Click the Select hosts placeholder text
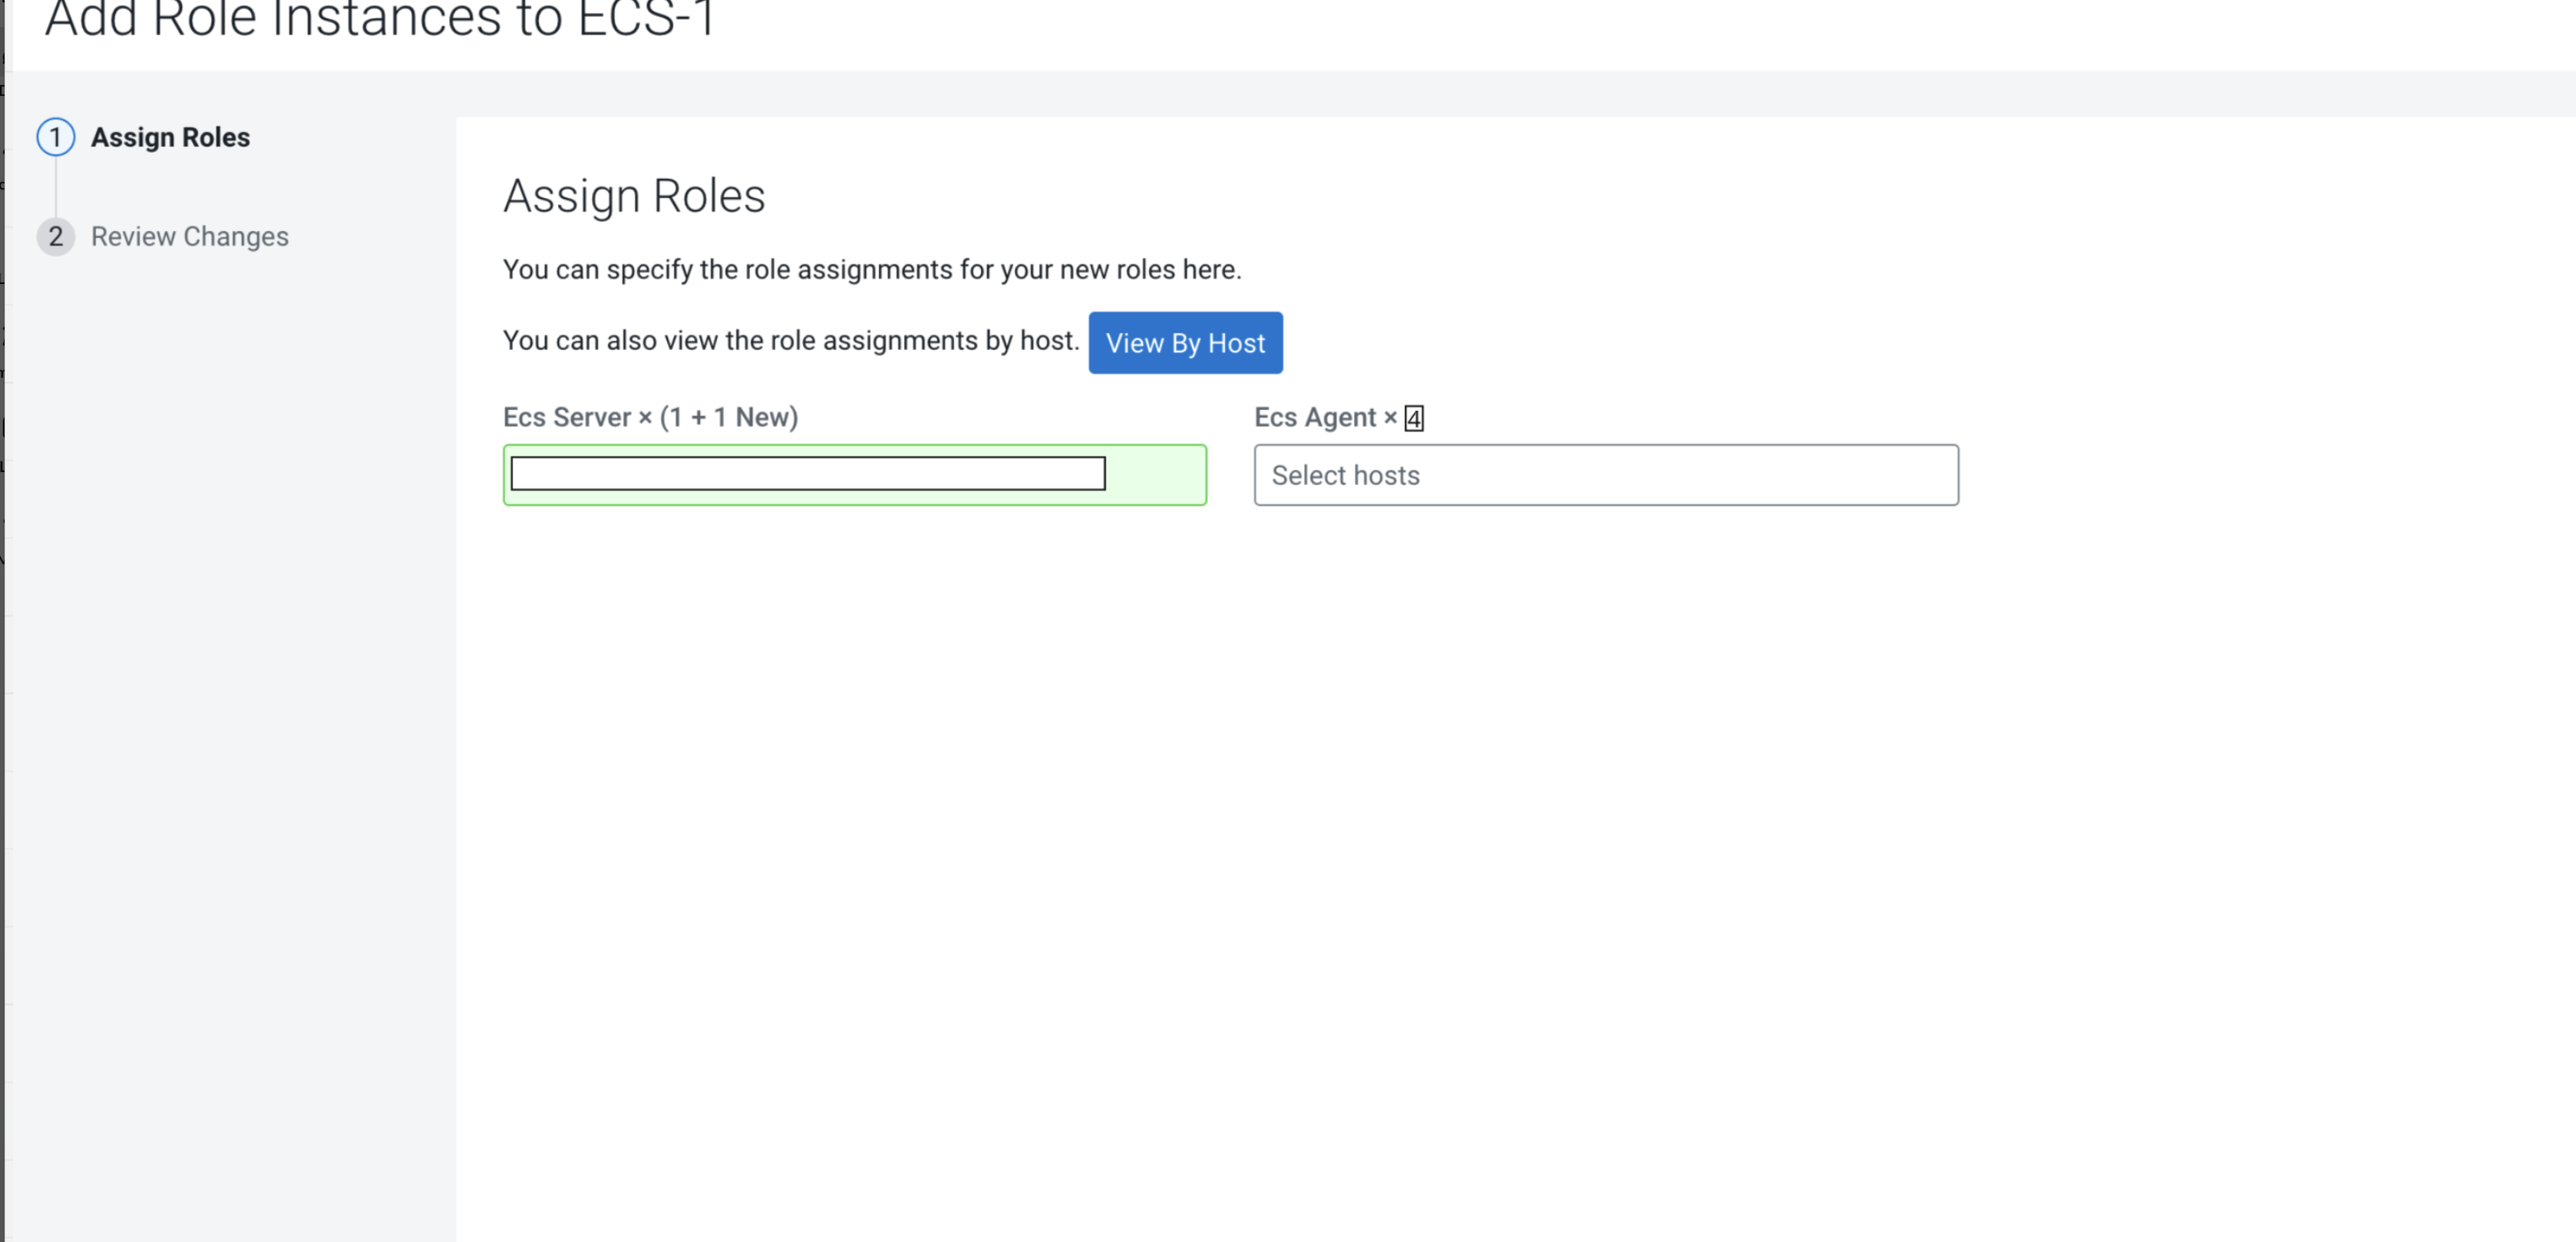Screen dimensions: 2576x1242 point(1345,475)
